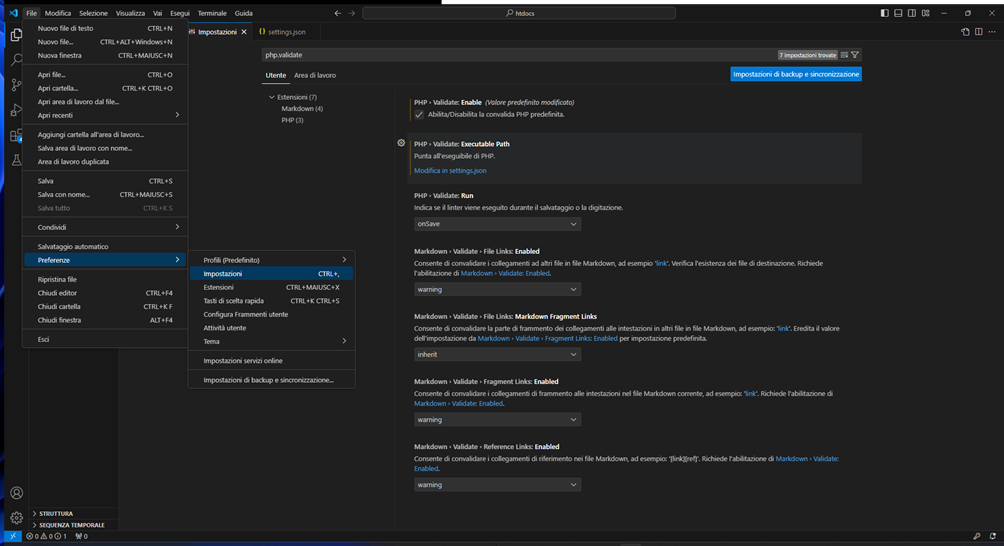The image size is (1004, 546).
Task: Choose Configura Frammenti utente
Action: (x=271, y=314)
